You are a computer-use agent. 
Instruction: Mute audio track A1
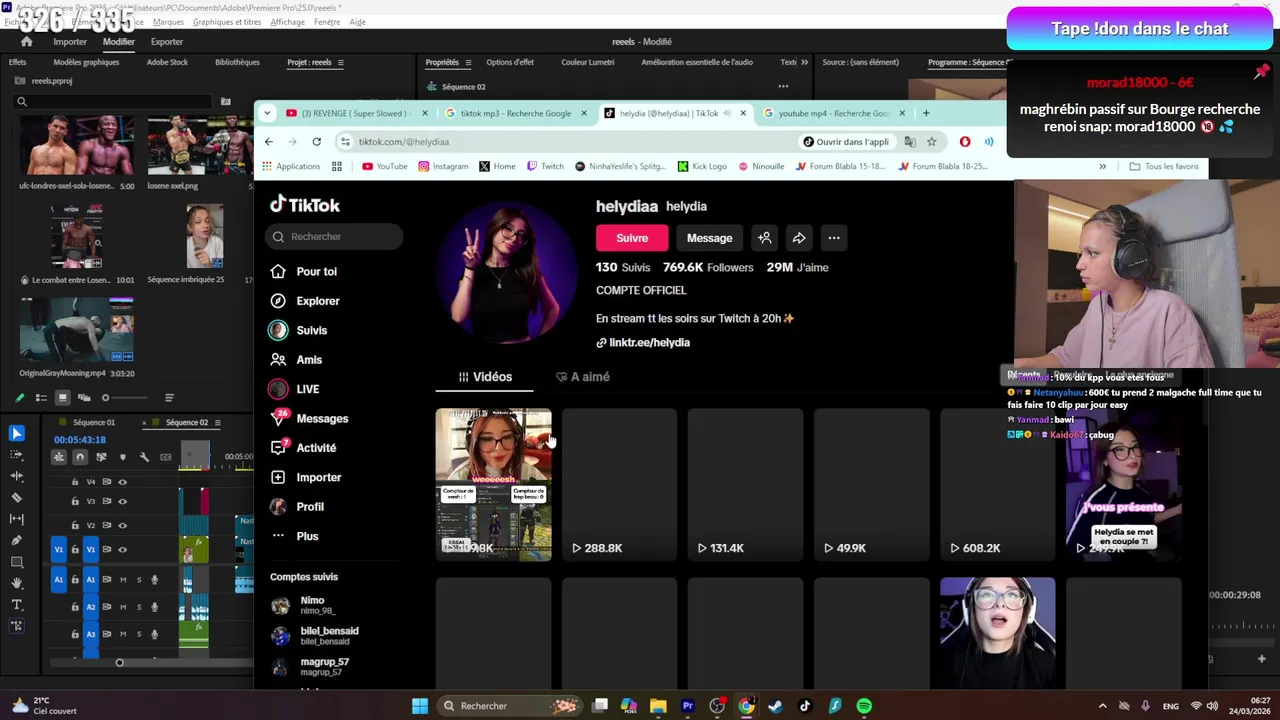123,580
